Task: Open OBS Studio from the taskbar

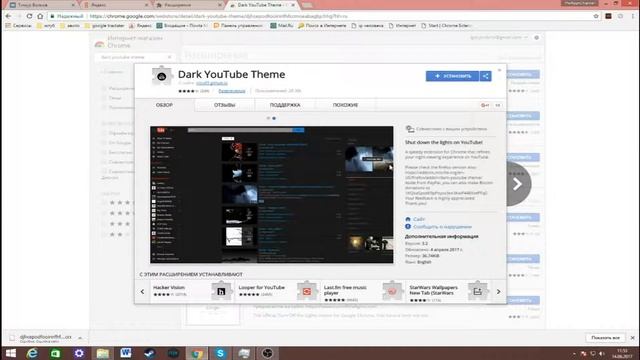Action: point(267,353)
